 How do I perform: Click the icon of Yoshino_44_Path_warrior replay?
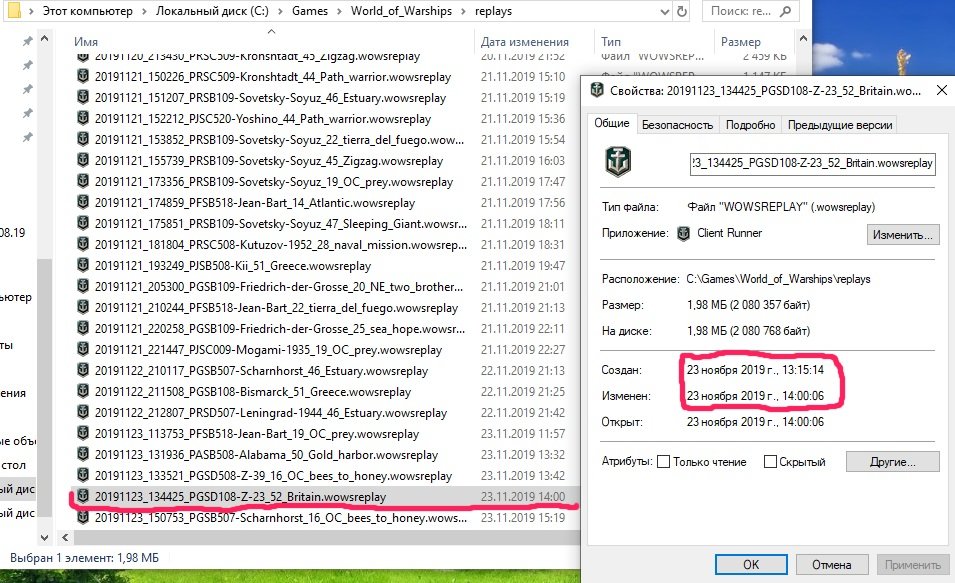tap(83, 118)
